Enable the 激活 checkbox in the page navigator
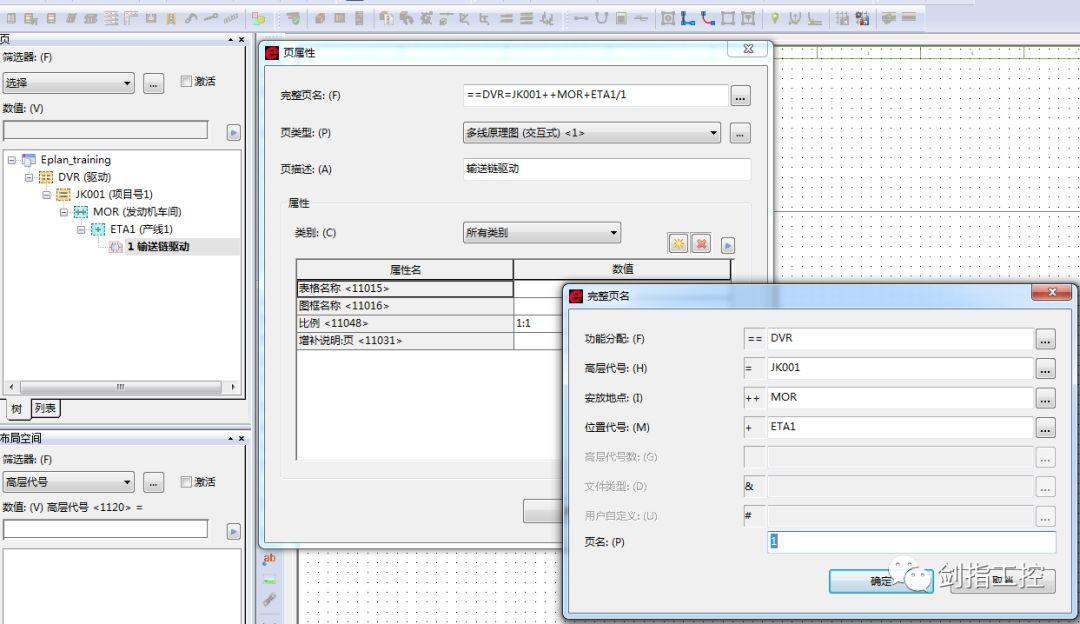Viewport: 1080px width, 624px height. (x=186, y=81)
